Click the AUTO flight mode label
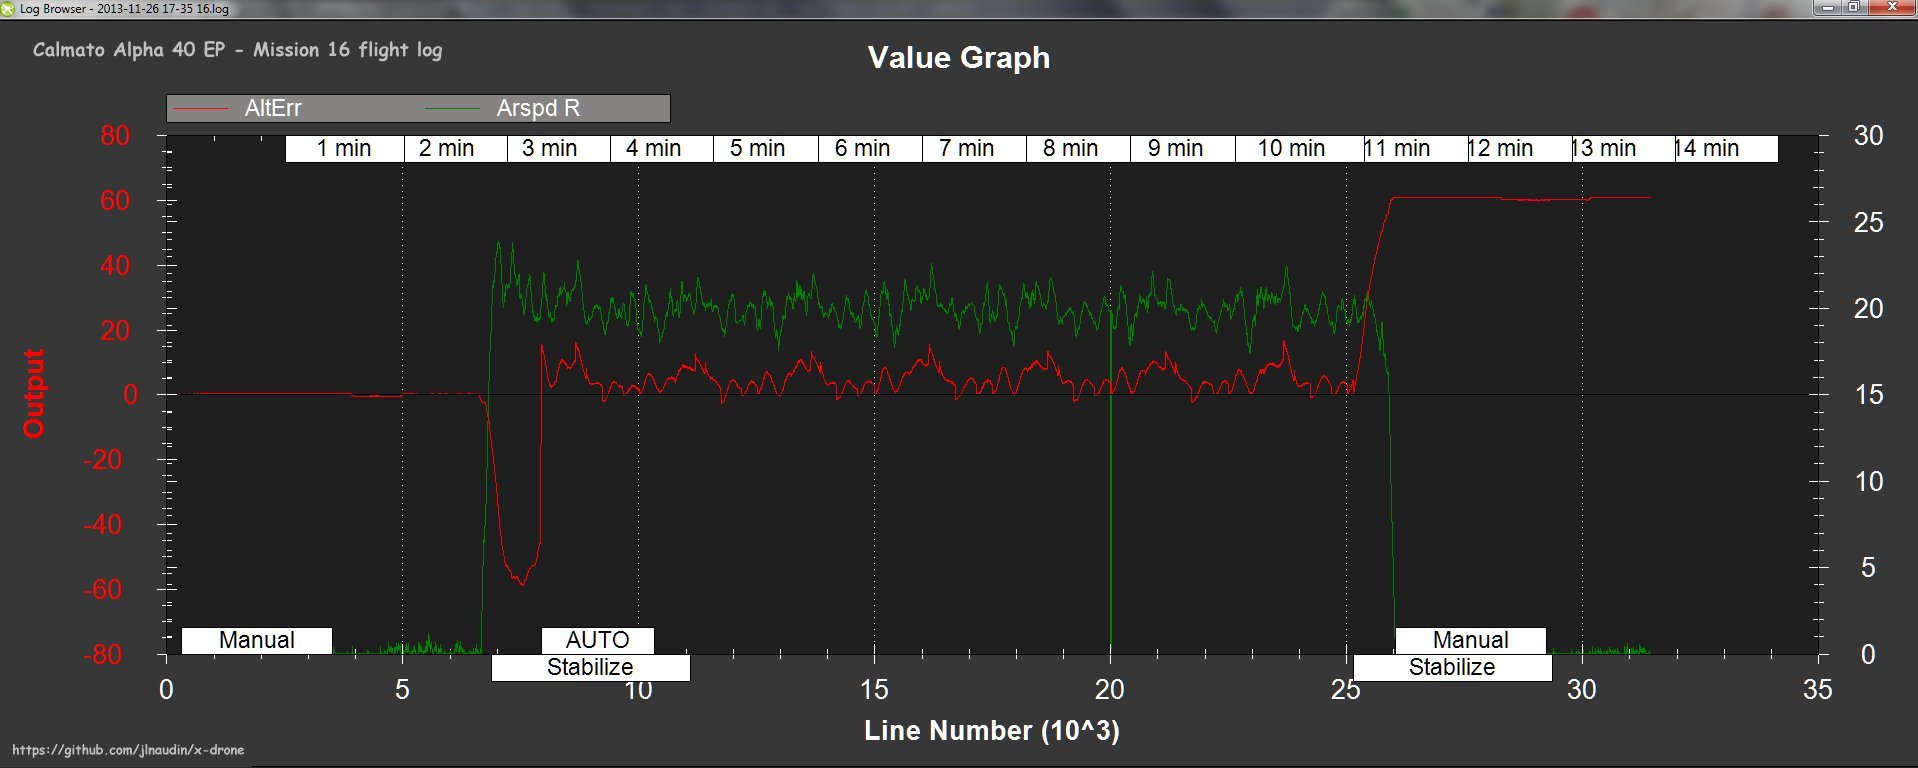This screenshot has width=1918, height=768. pos(597,640)
